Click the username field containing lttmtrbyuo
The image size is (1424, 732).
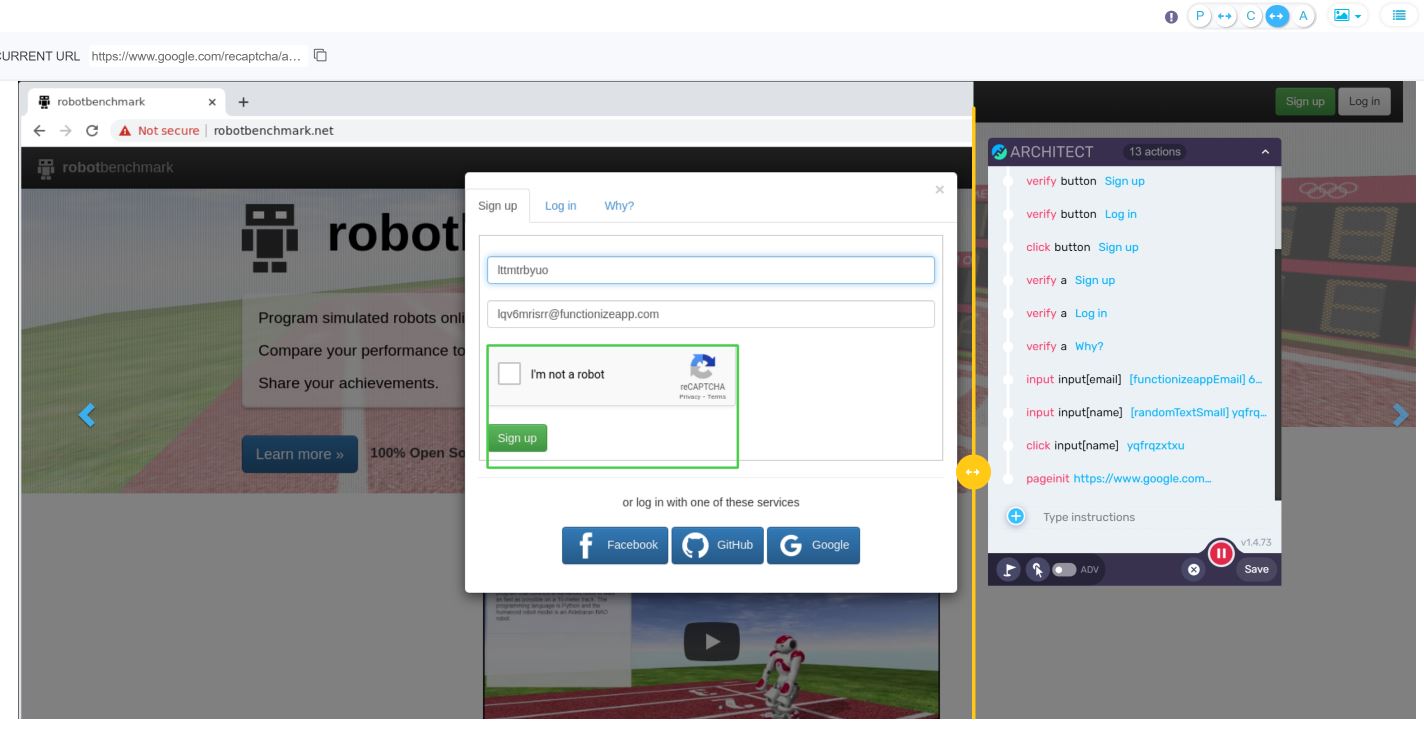coord(711,270)
